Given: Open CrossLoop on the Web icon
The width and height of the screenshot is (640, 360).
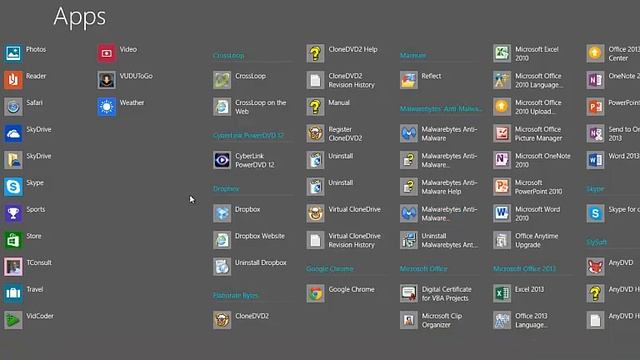Looking at the screenshot, I should coord(222,107).
